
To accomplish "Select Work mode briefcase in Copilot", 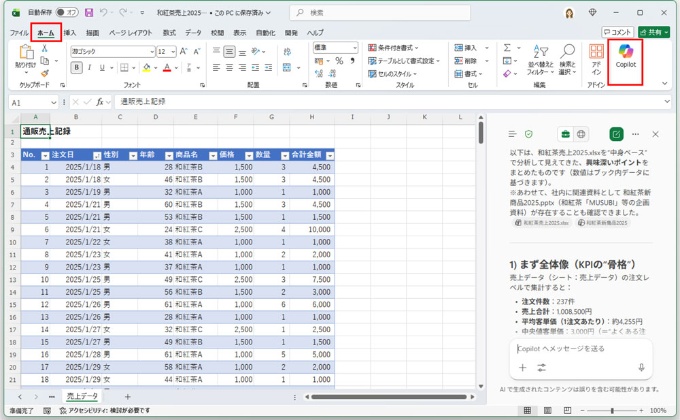I will click(566, 135).
